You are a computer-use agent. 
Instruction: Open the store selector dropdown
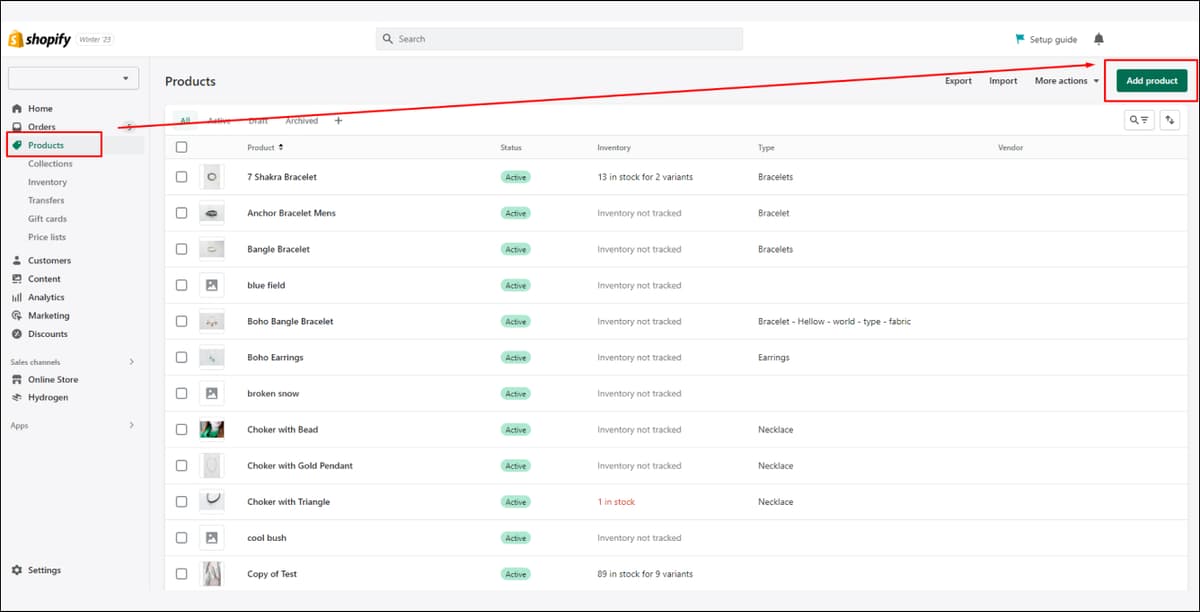click(73, 78)
